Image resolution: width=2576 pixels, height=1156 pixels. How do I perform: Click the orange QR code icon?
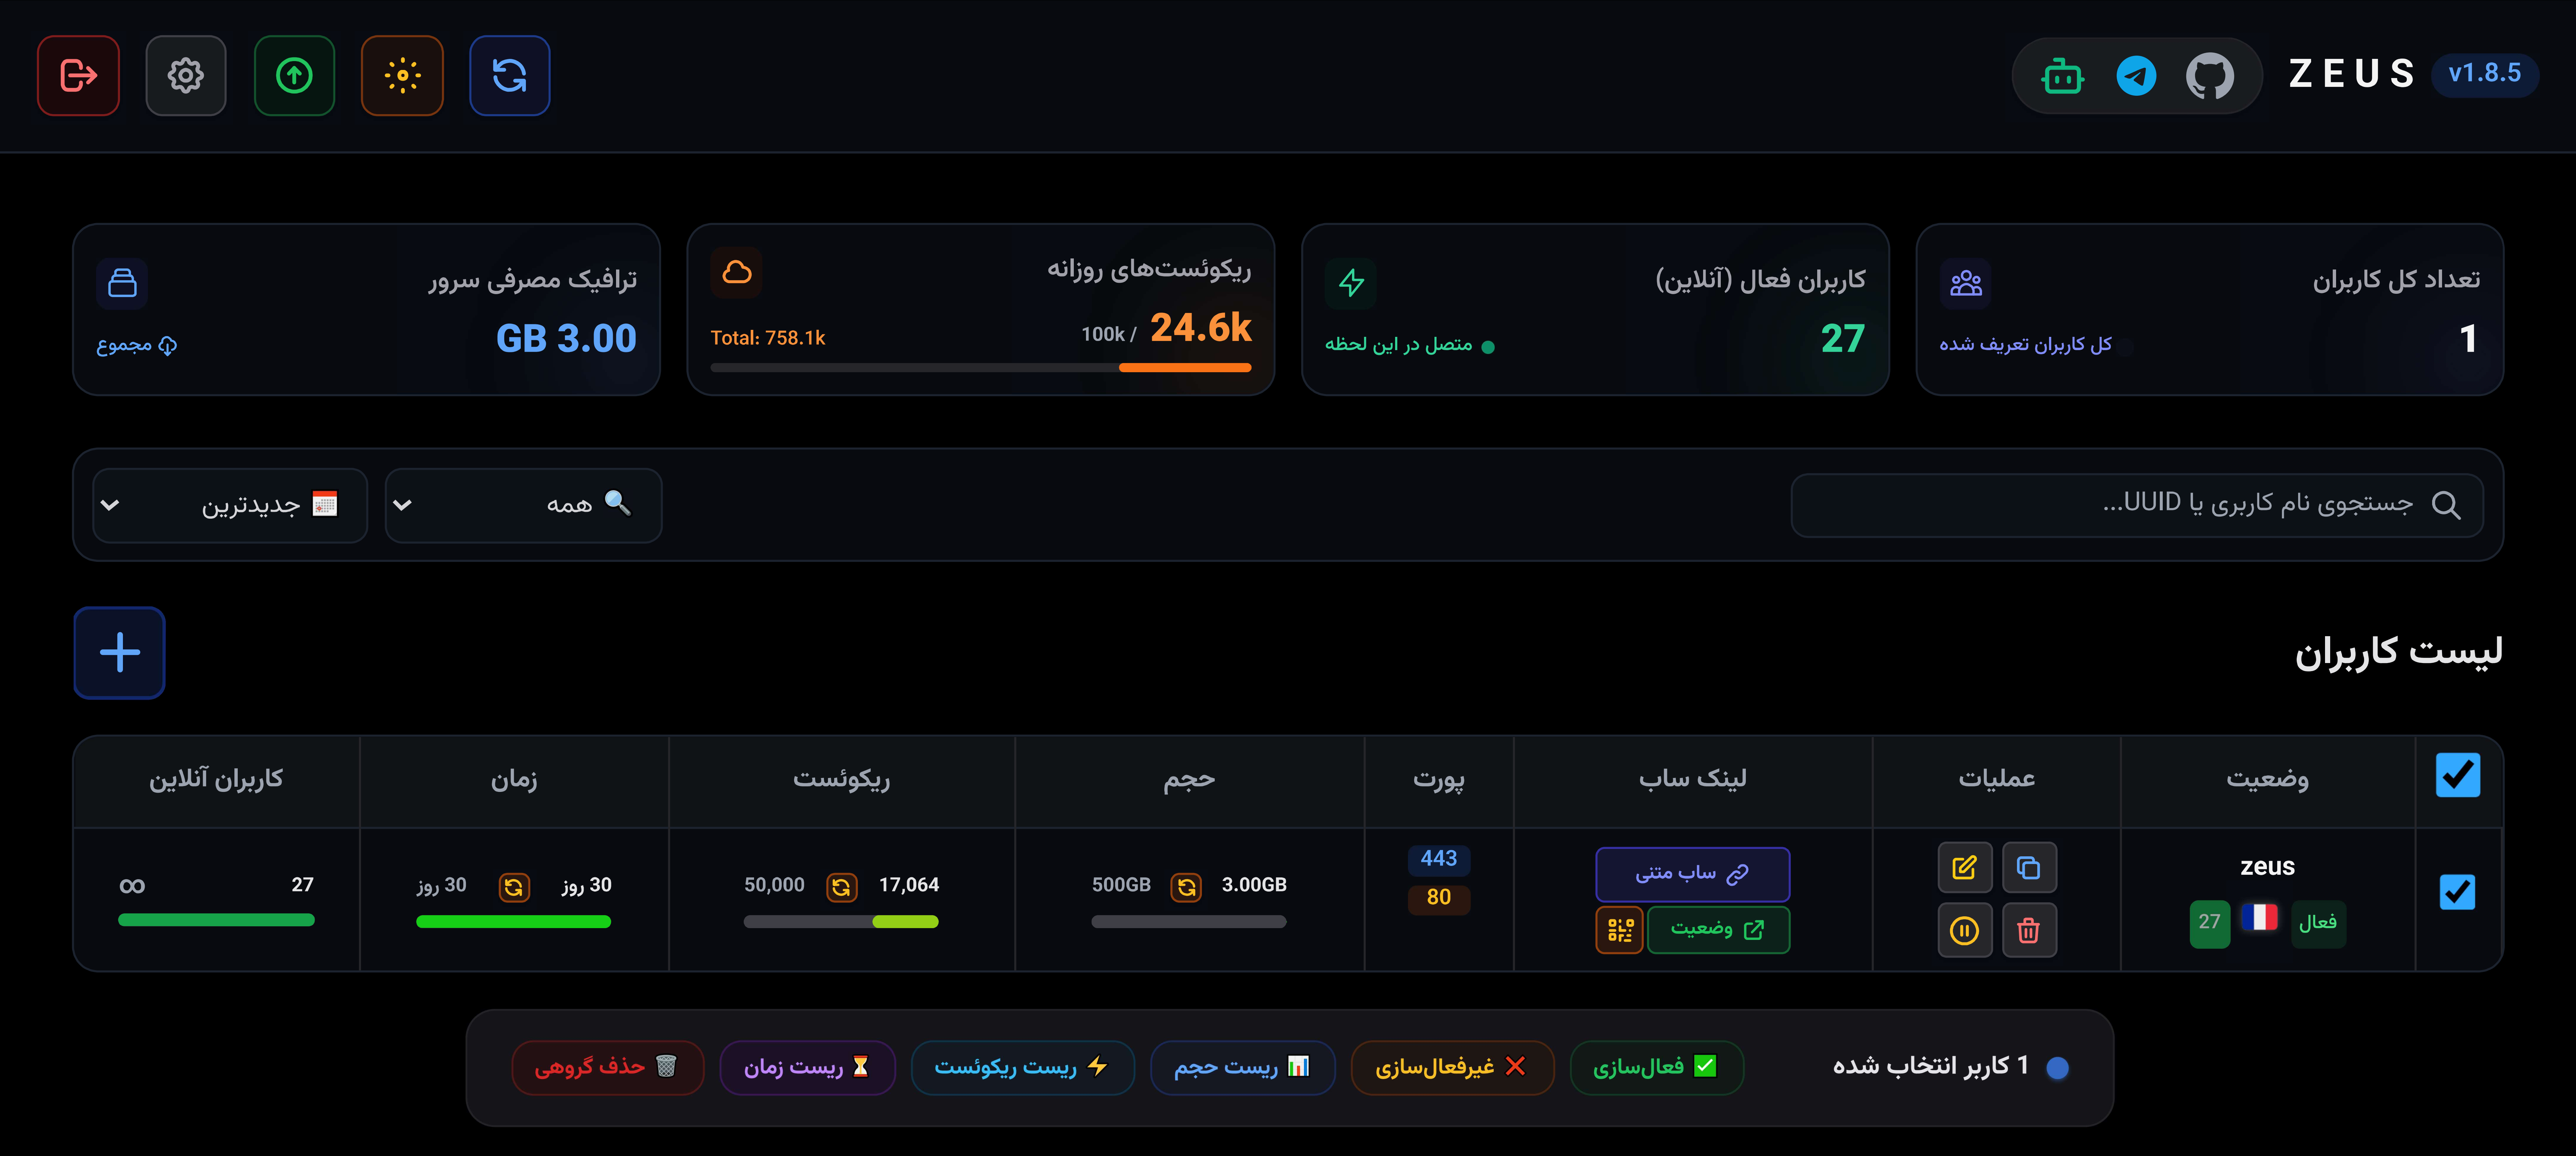[1620, 930]
